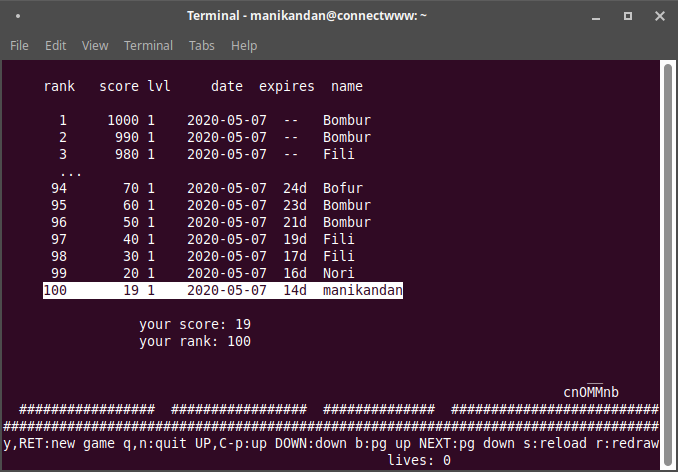Click 'NEXT:pg down' hint
Viewport: 678px width, 472px height.
pyautogui.click(x=467, y=443)
